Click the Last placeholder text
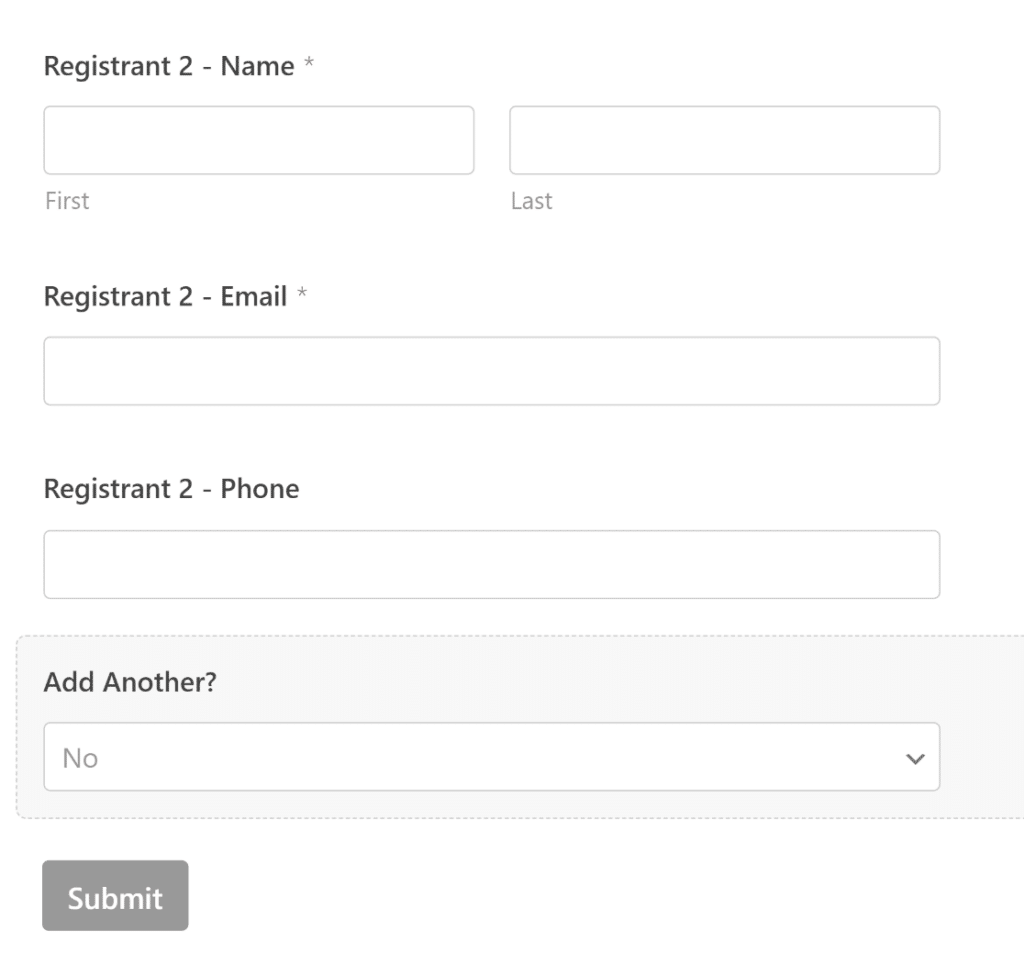The width and height of the screenshot is (1024, 975). 531,200
